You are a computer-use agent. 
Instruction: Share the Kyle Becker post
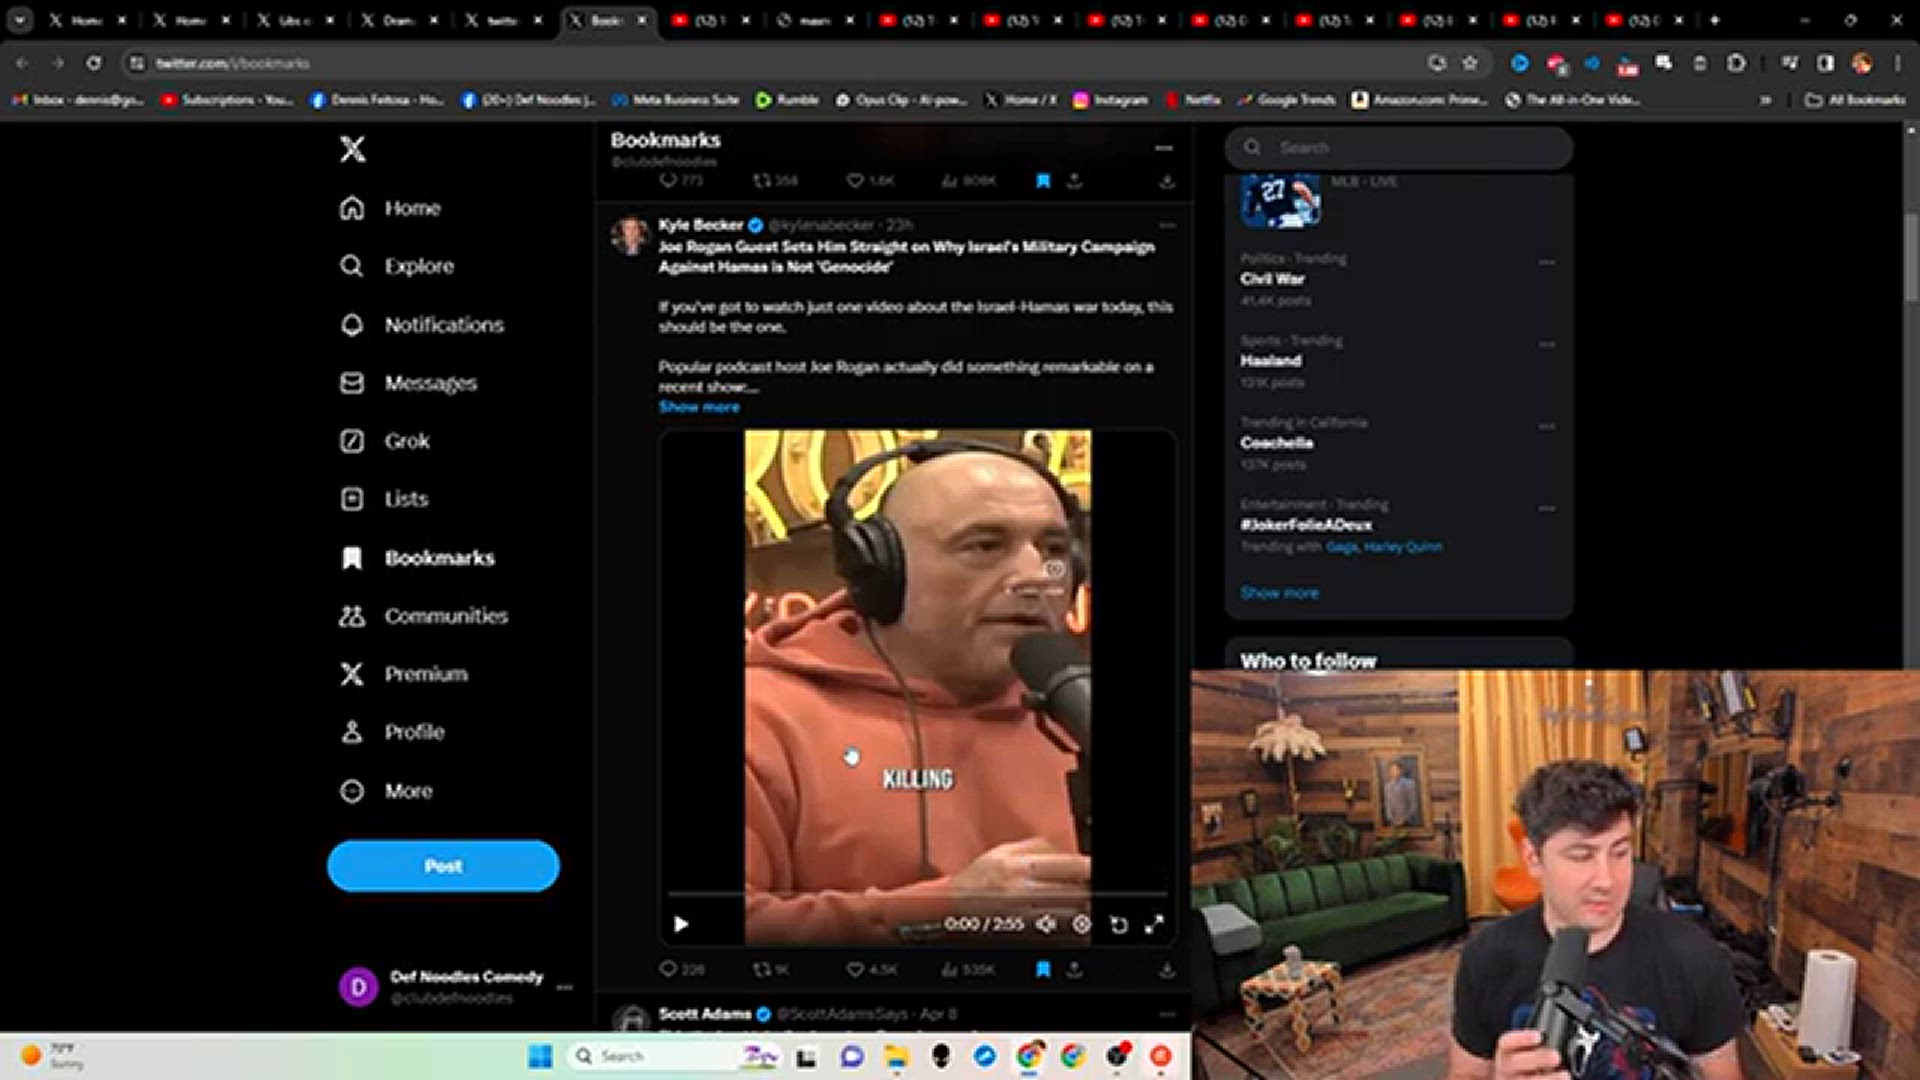(1074, 969)
